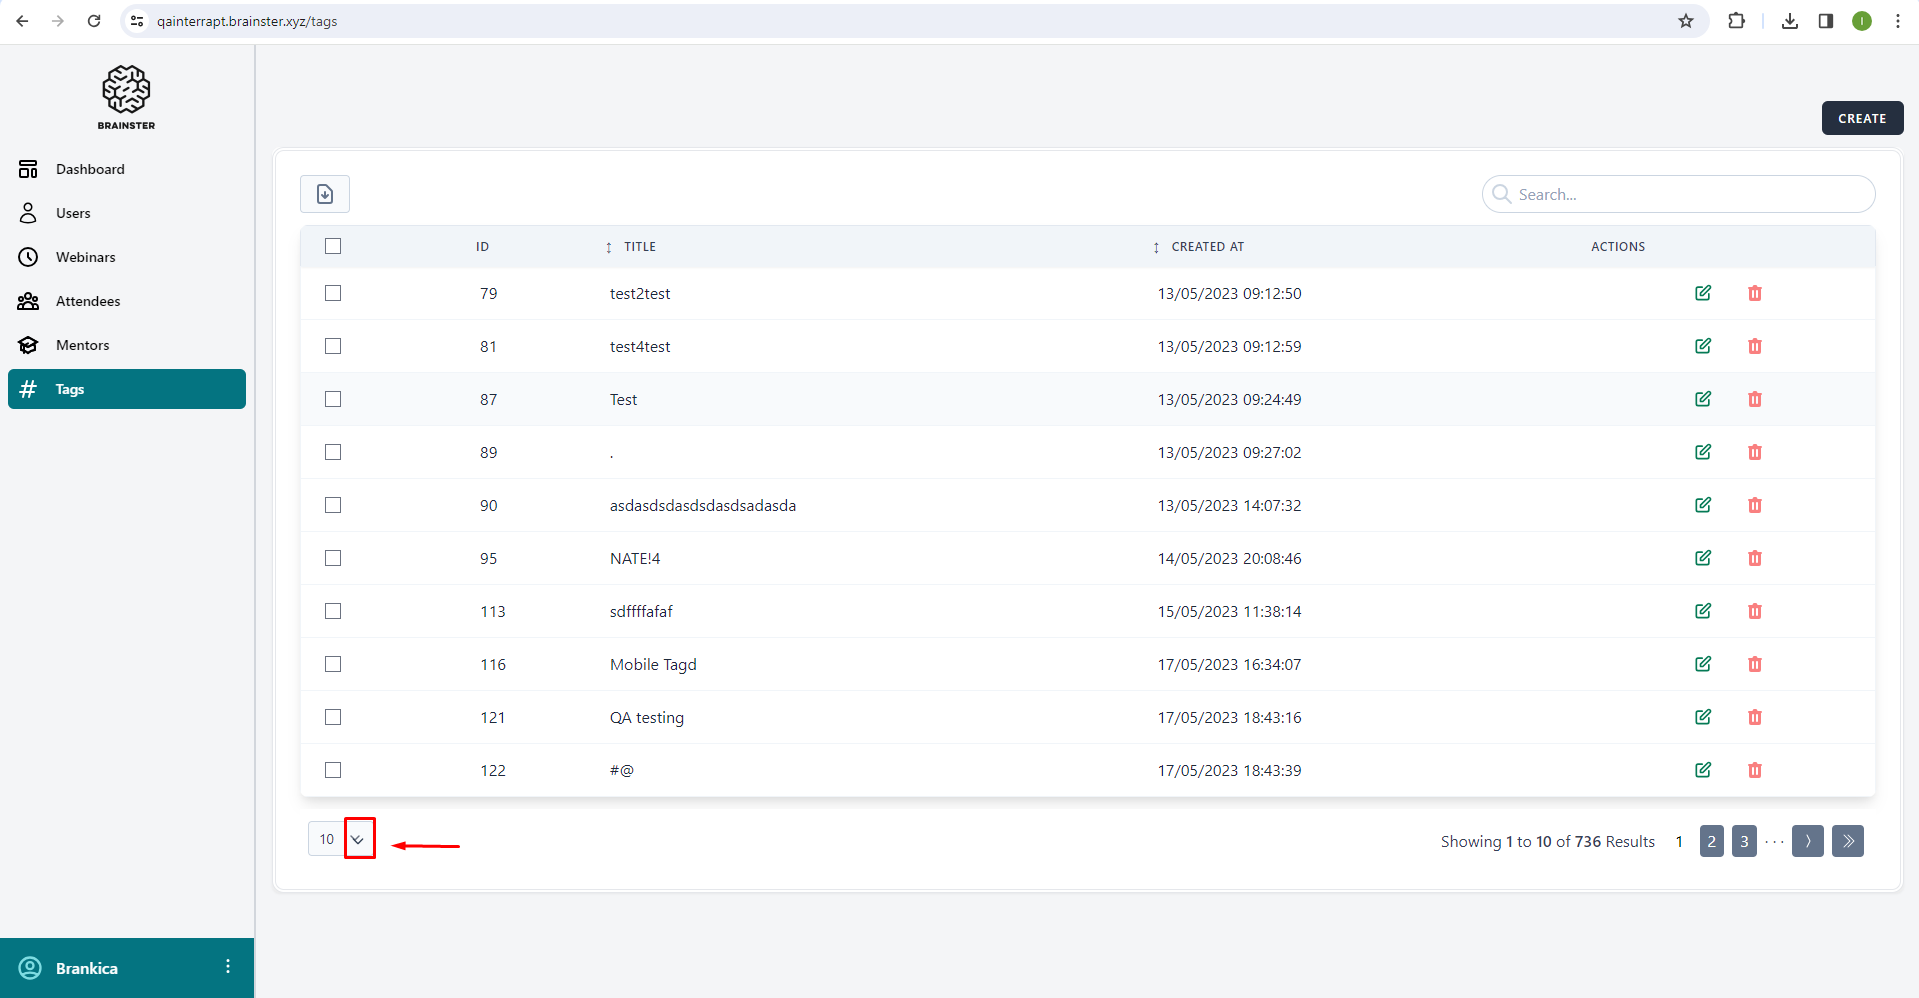Open the user menu dots beside Brankica
Screen dimensions: 1919x998
[228, 966]
